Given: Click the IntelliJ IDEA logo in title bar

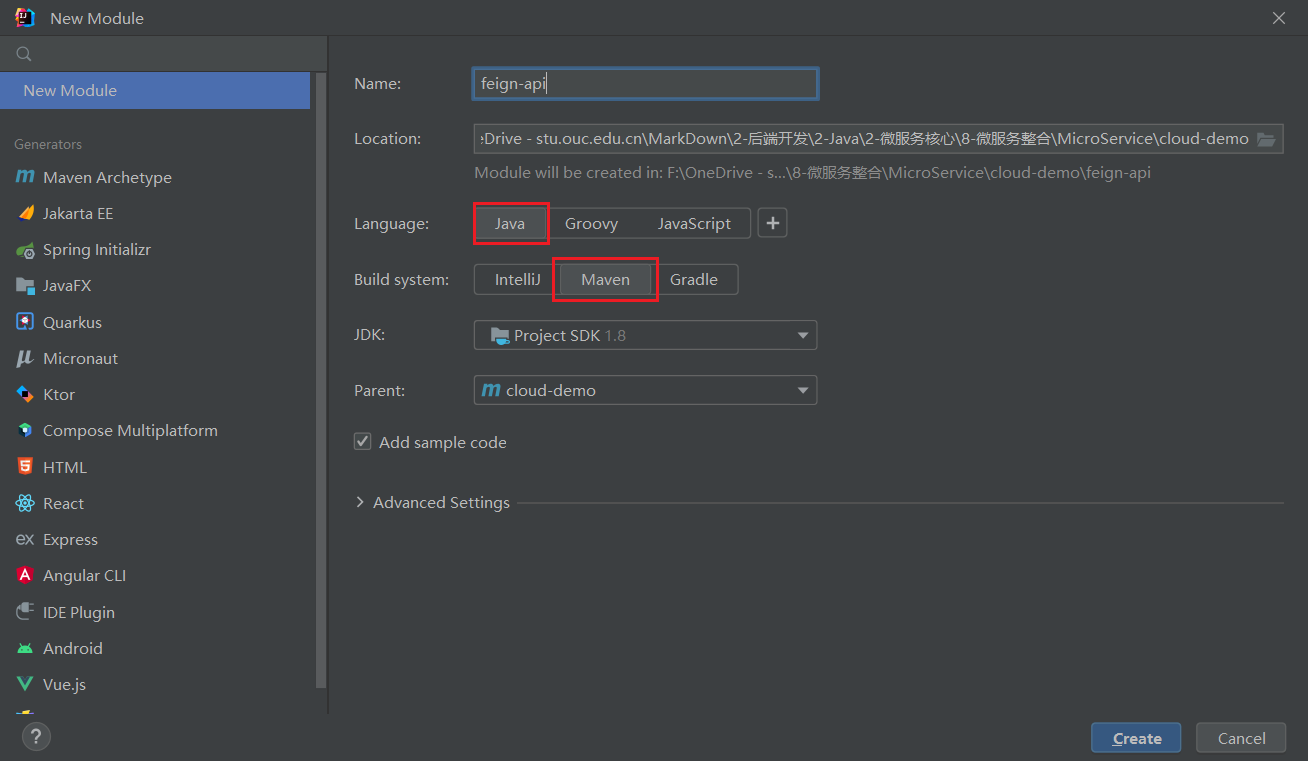Looking at the screenshot, I should tap(24, 18).
